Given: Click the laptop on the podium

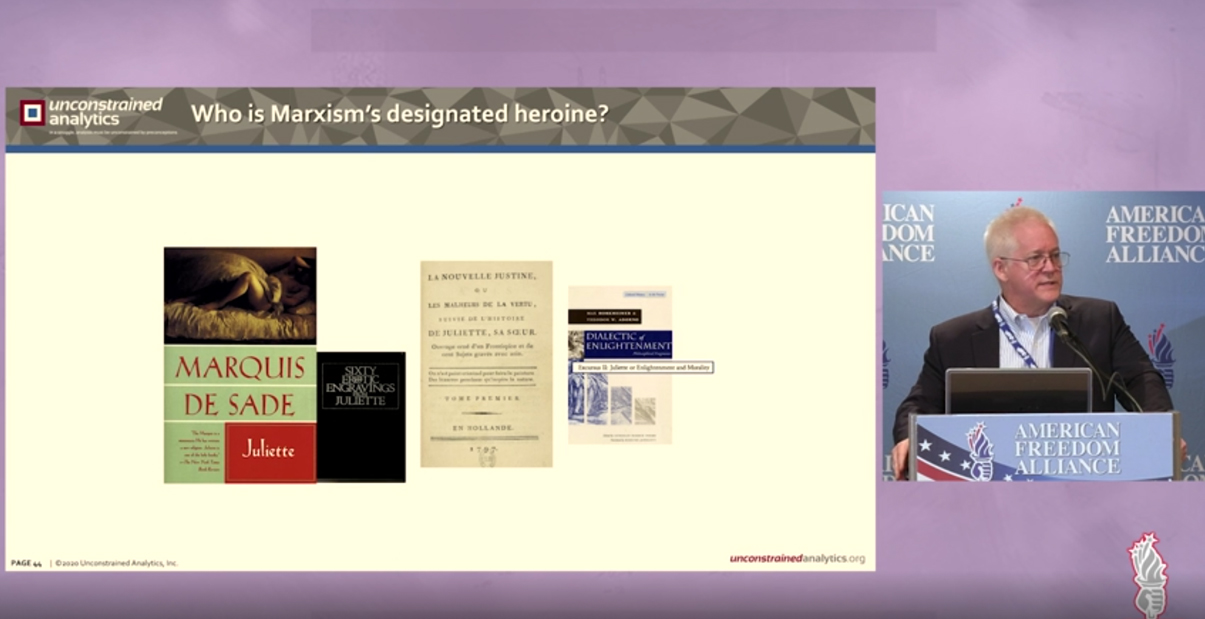Looking at the screenshot, I should [1018, 390].
